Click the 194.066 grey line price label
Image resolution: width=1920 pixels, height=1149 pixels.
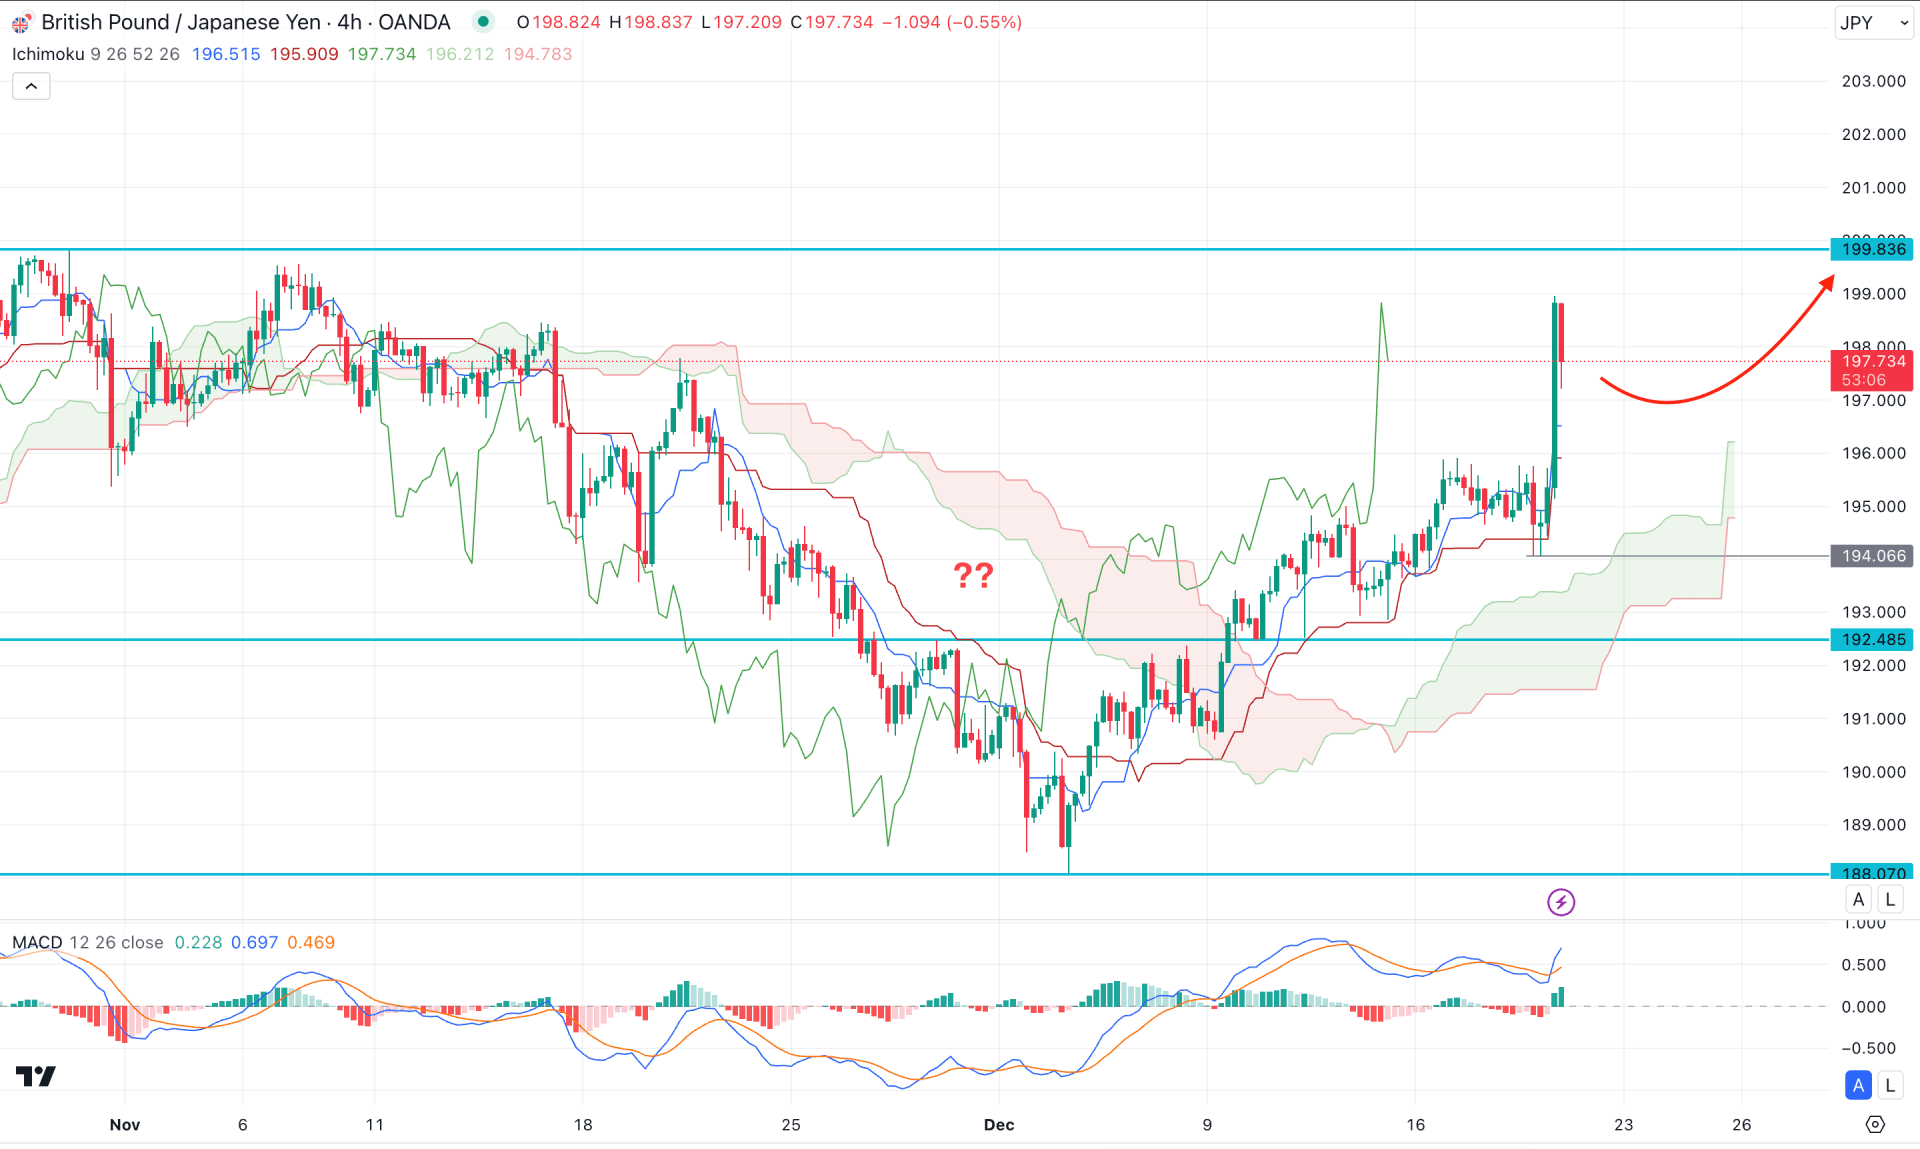point(1873,556)
